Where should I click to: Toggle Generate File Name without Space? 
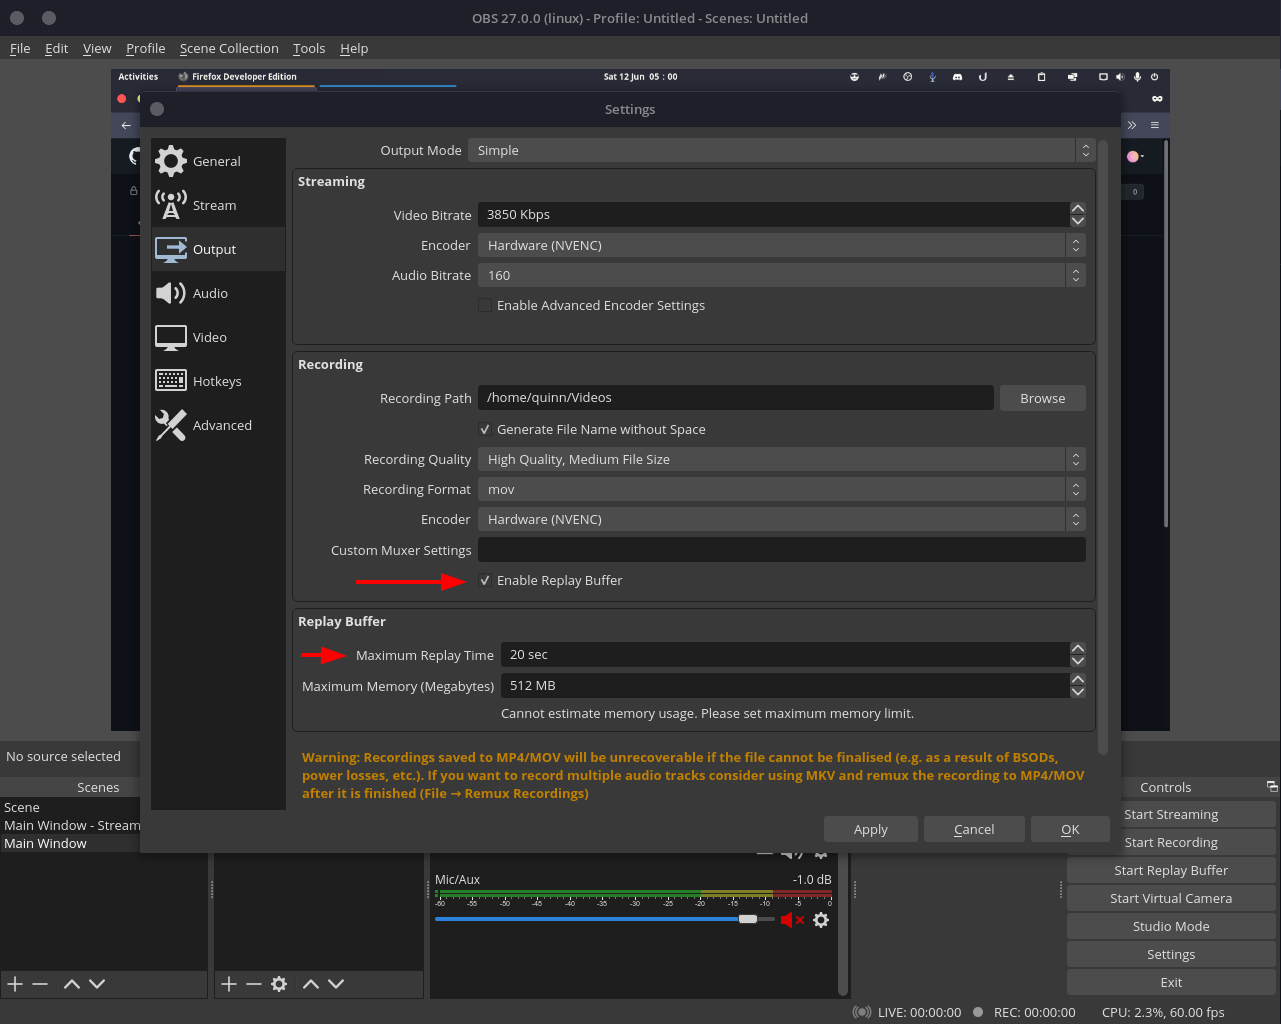tap(485, 430)
